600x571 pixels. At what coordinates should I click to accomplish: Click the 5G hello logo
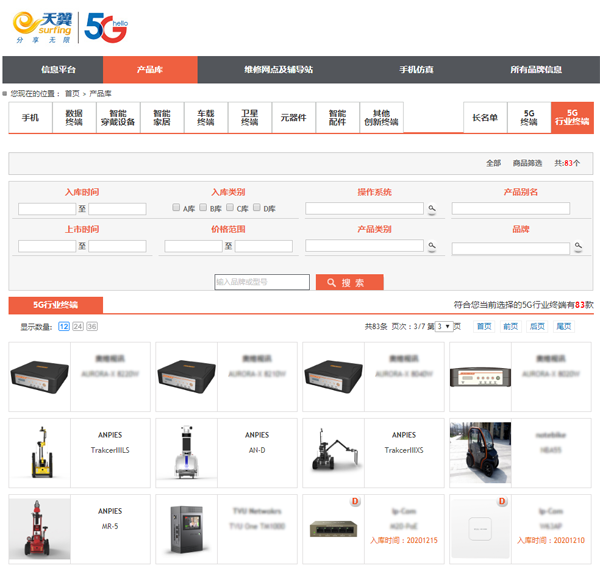tap(105, 28)
